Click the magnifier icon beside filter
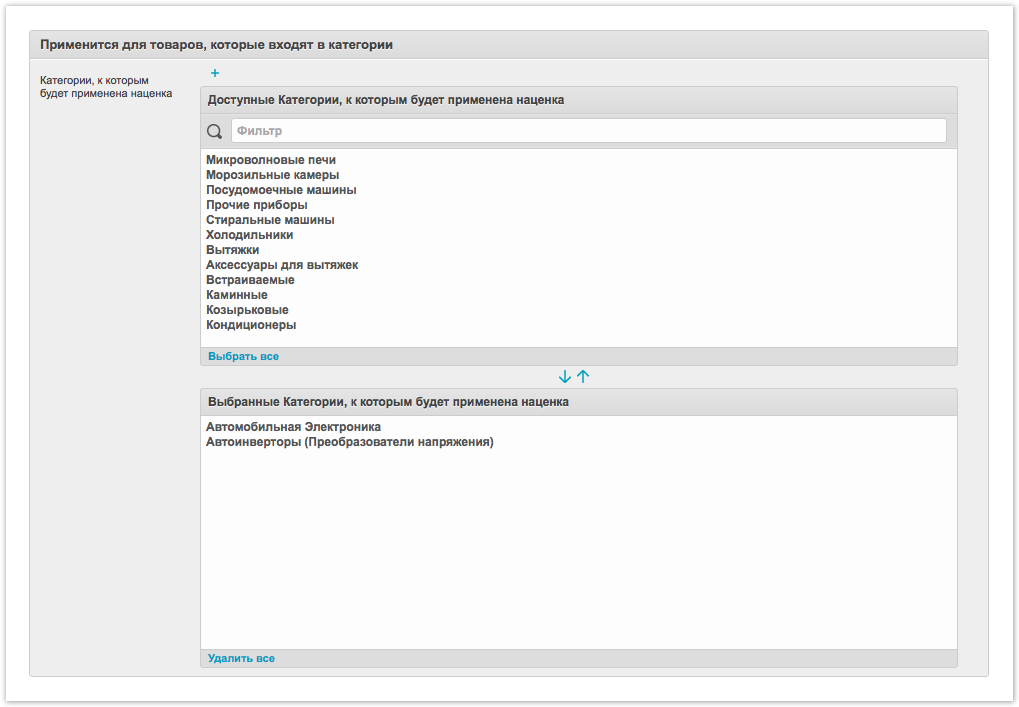Screen dimensions: 1019x707 click(214, 131)
